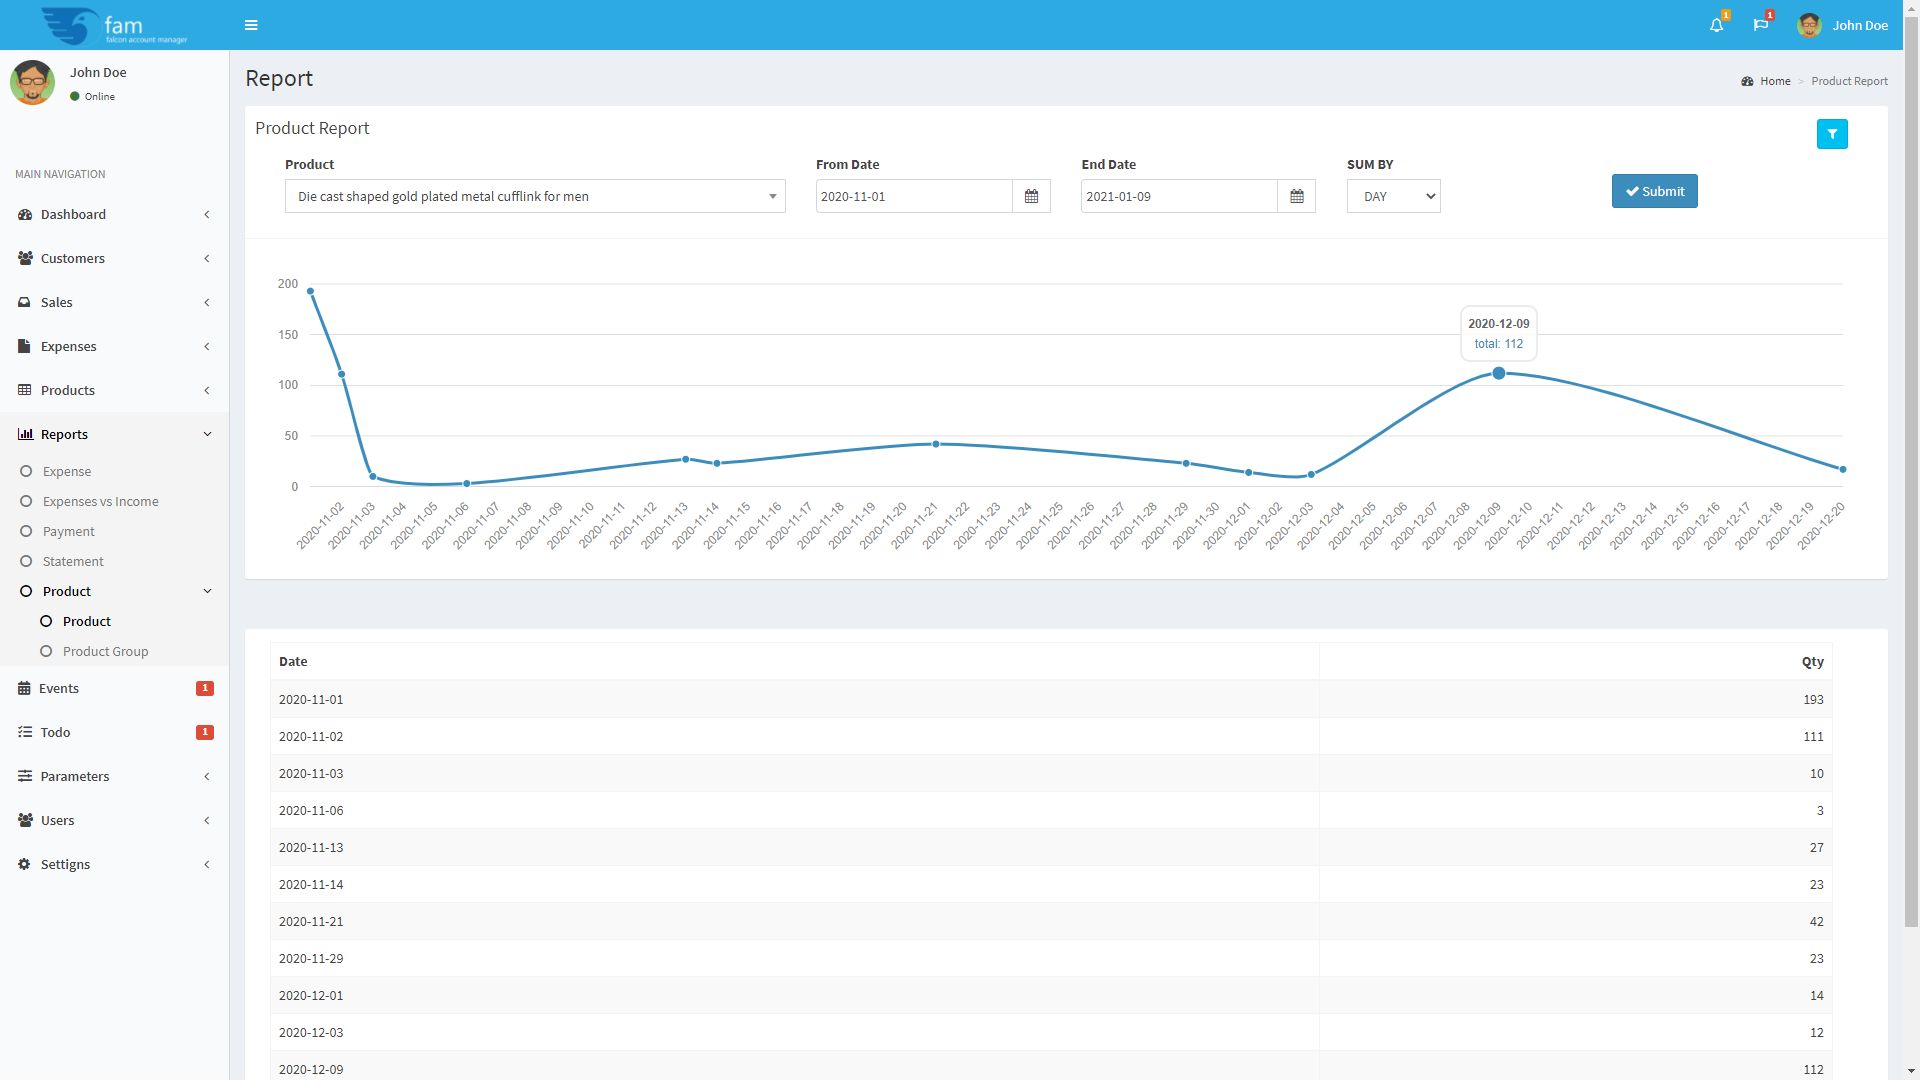Click the fam falcon logo
Viewport: 1920px width, 1080px height.
click(x=114, y=25)
